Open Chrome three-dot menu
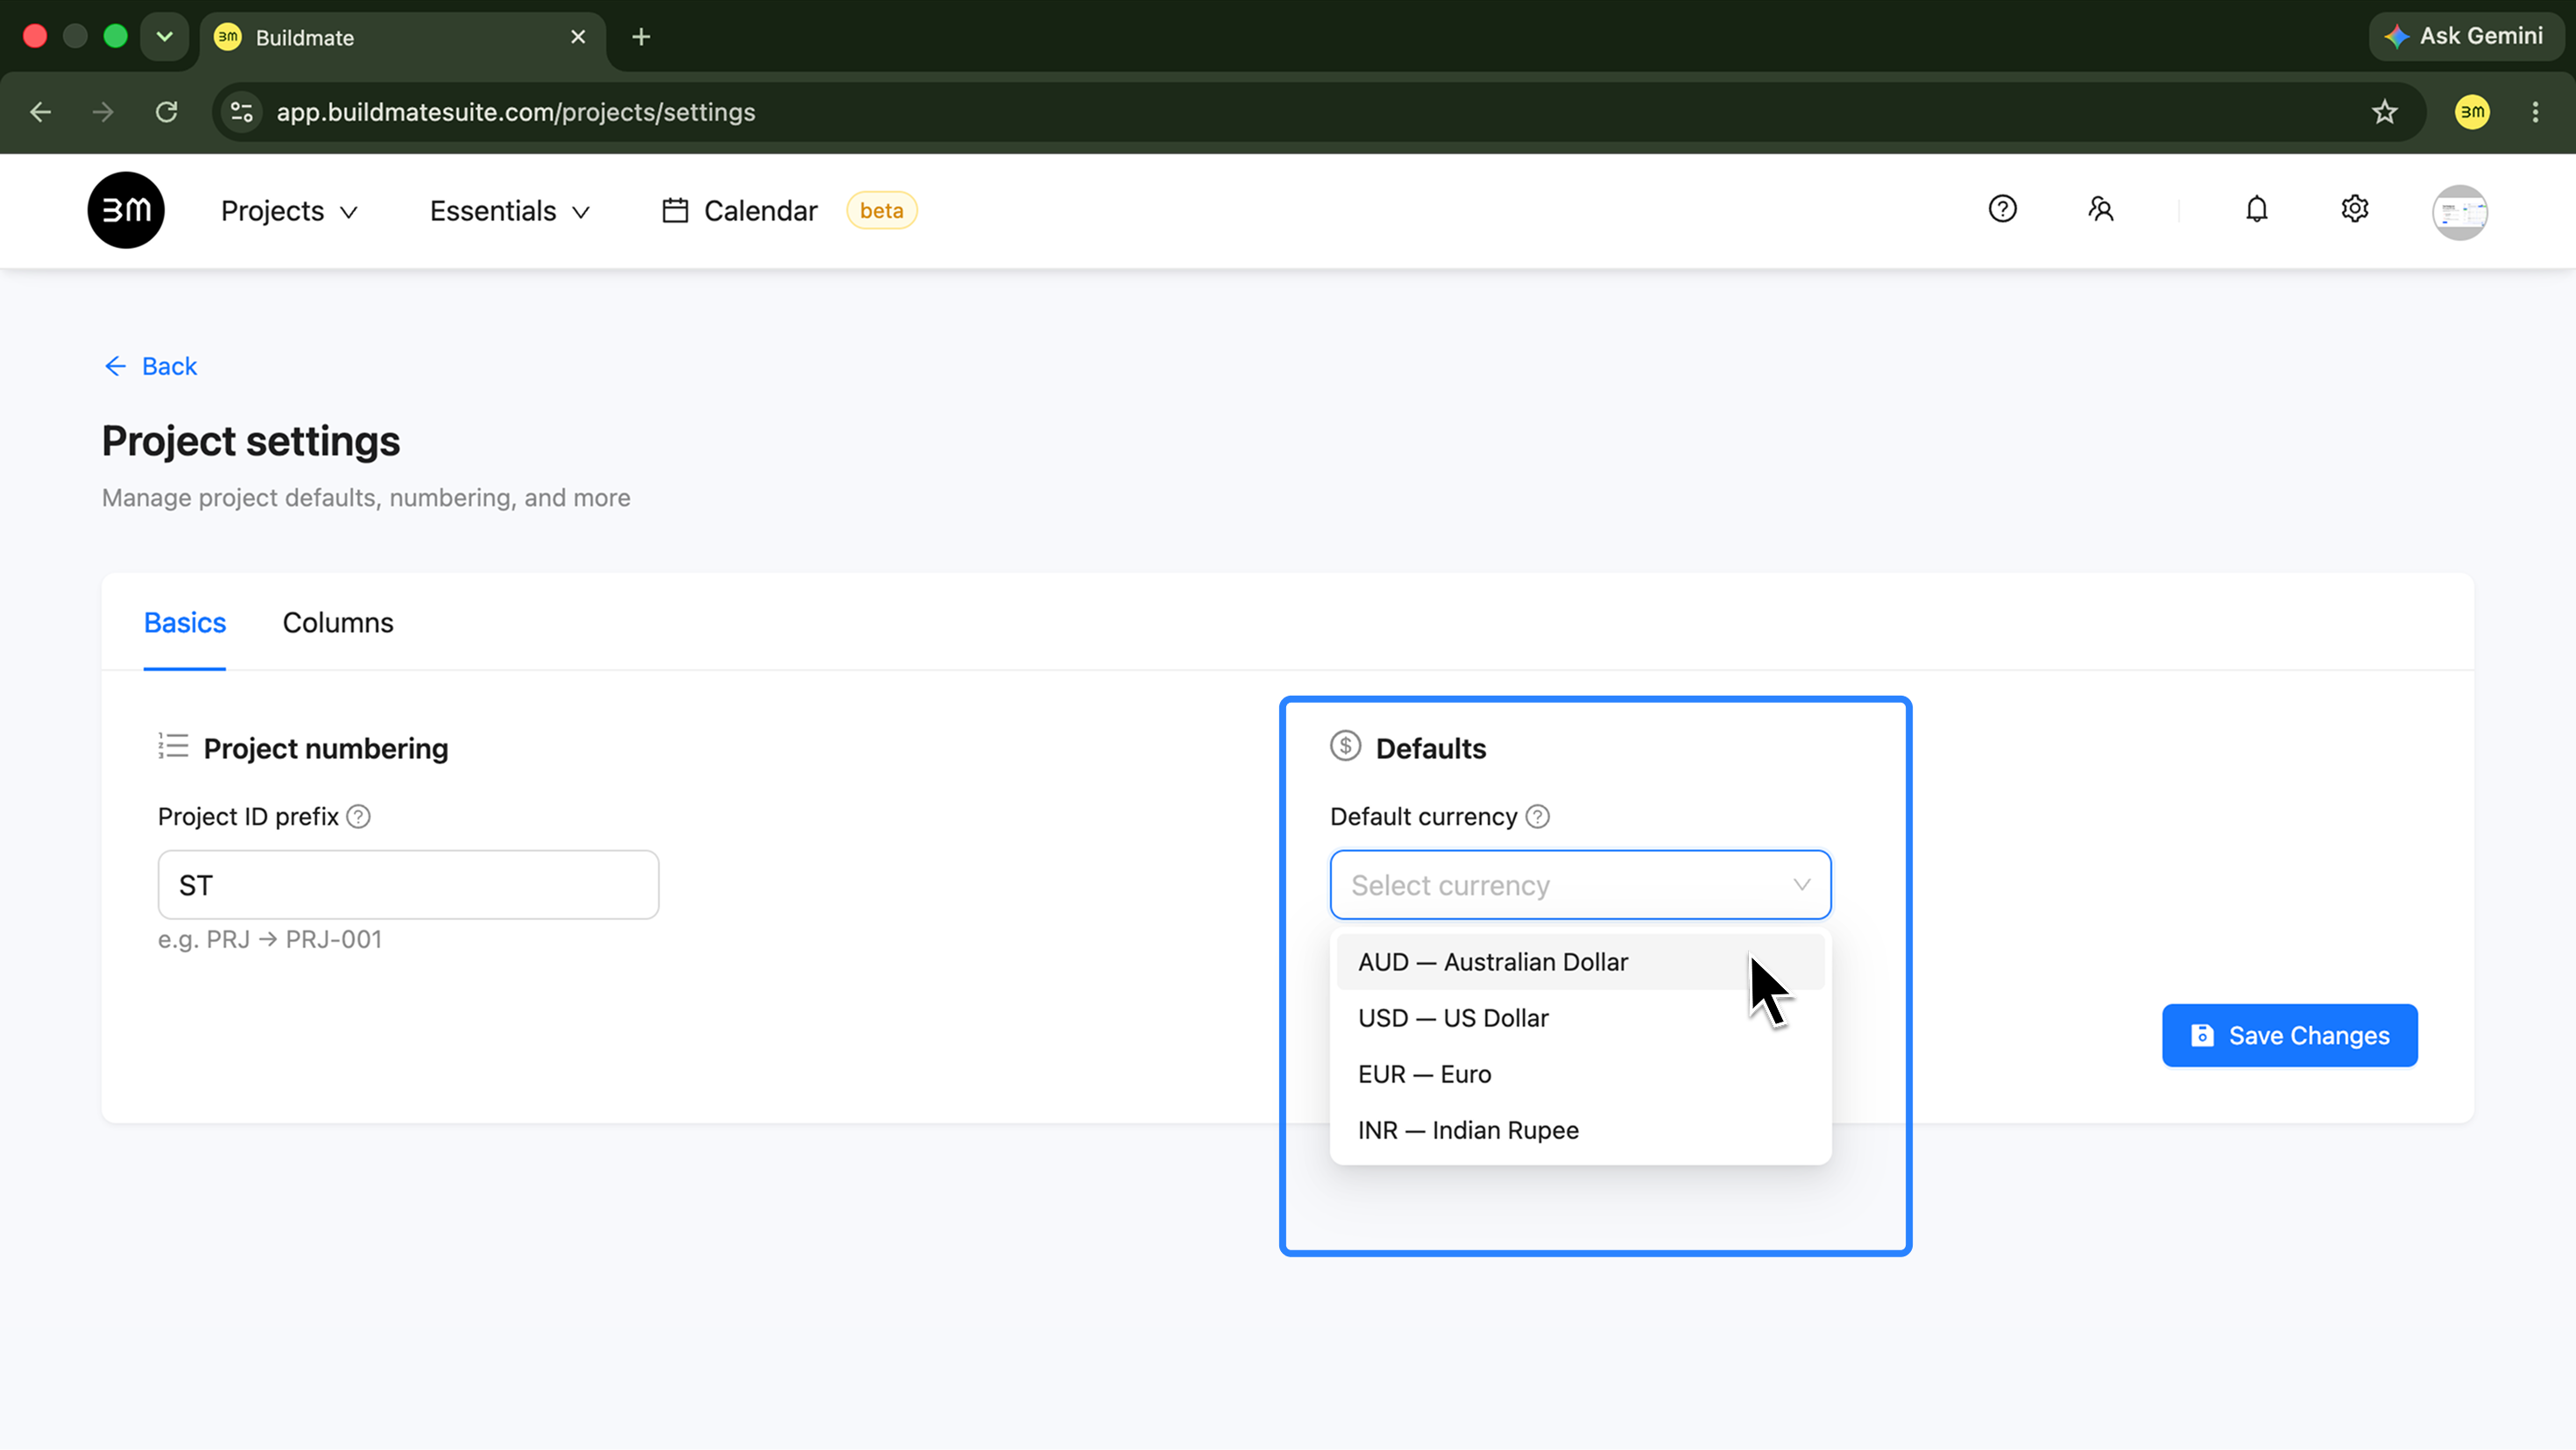This screenshot has height=1450, width=2576. pyautogui.click(x=2535, y=112)
